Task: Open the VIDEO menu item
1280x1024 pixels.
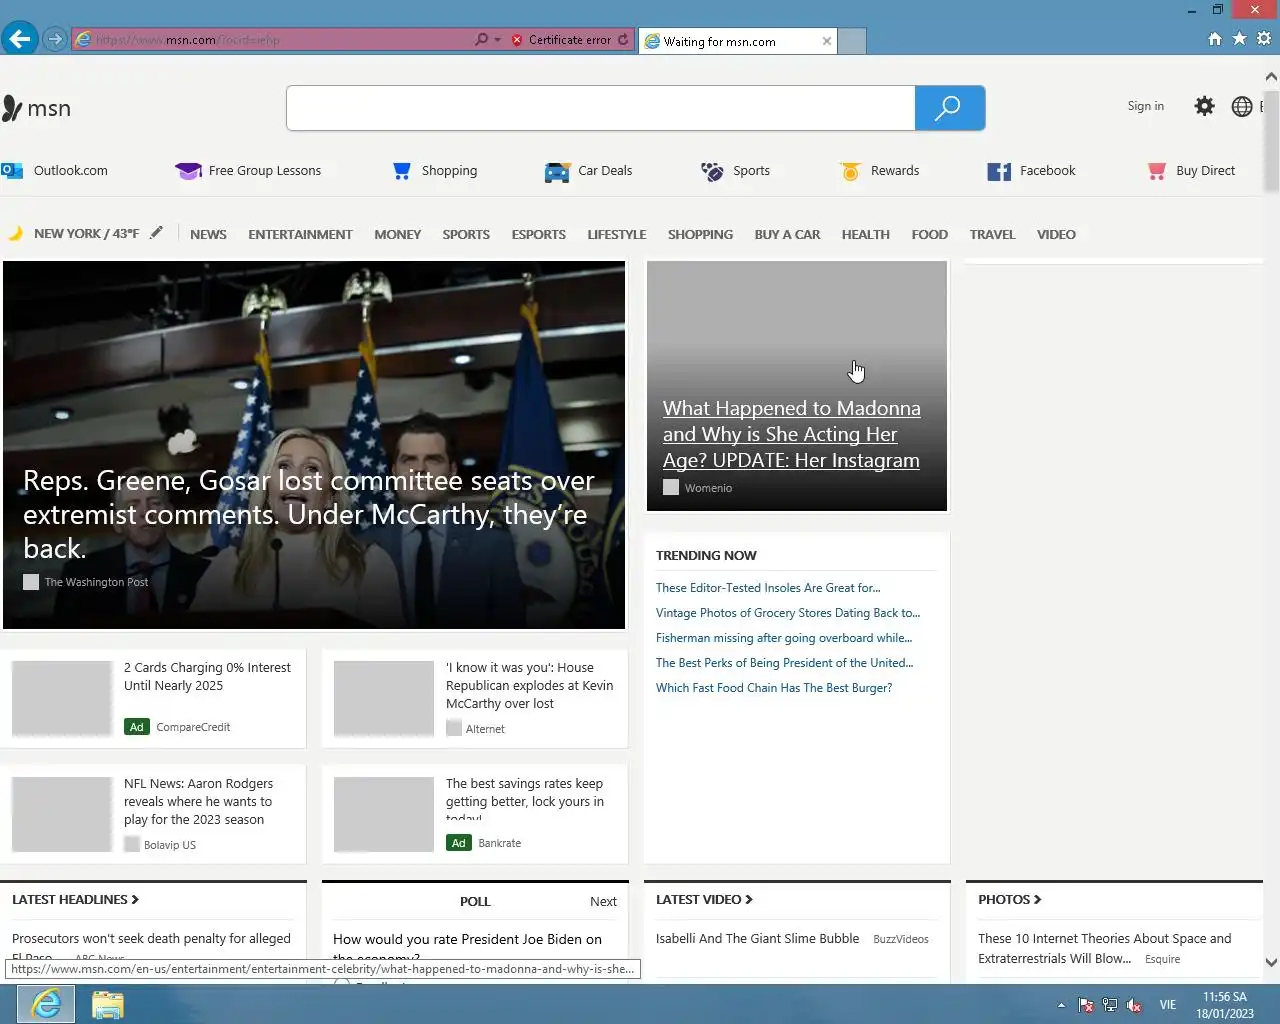Action: (x=1056, y=235)
